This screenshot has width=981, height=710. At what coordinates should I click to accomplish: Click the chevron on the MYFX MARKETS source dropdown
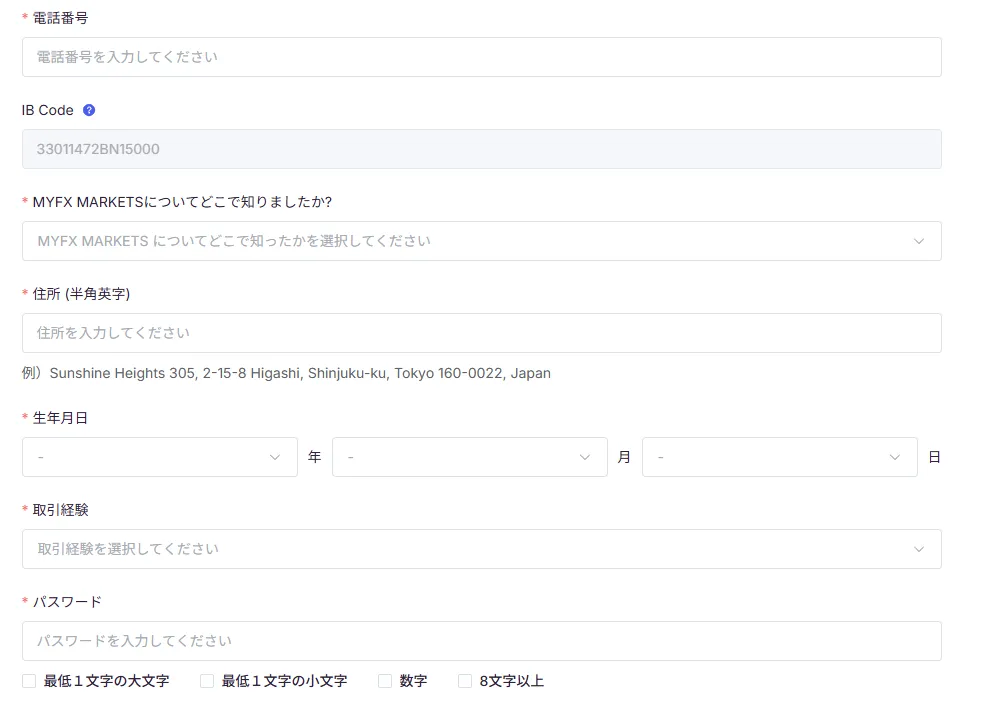click(x=919, y=240)
